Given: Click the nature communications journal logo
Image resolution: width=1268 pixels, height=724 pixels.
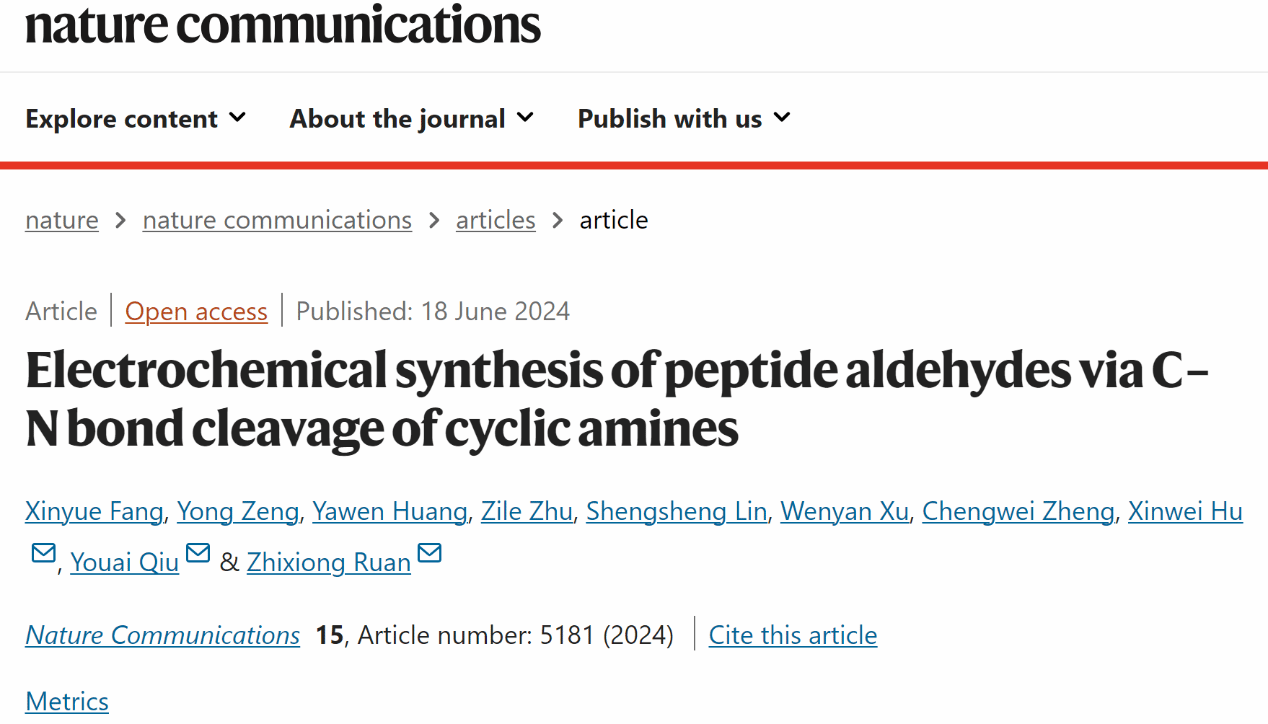Looking at the screenshot, I should click(x=283, y=24).
